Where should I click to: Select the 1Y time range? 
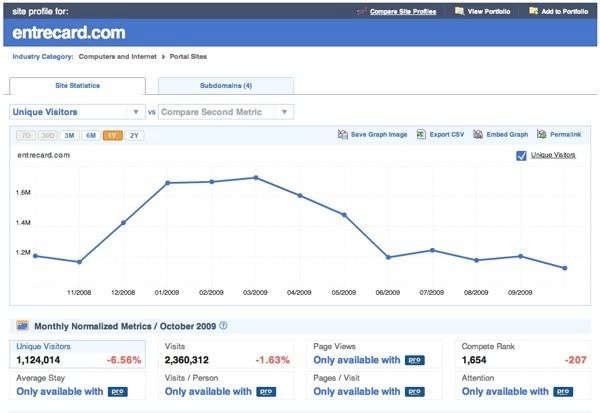[112, 135]
